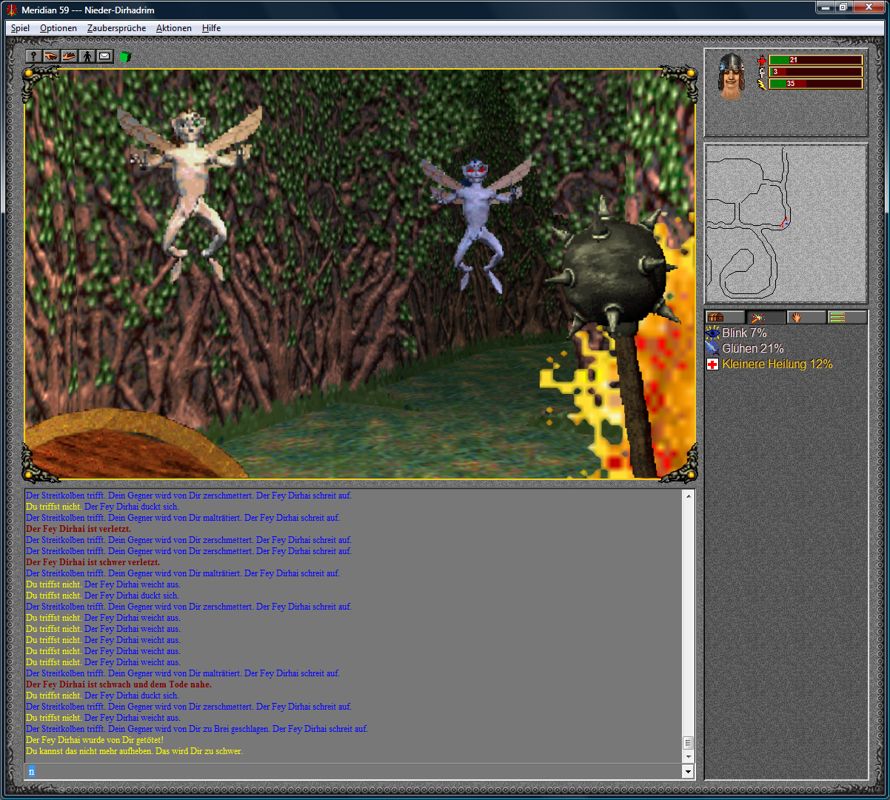The image size is (890, 800).
Task: Open the Spiel menu
Action: 20,28
